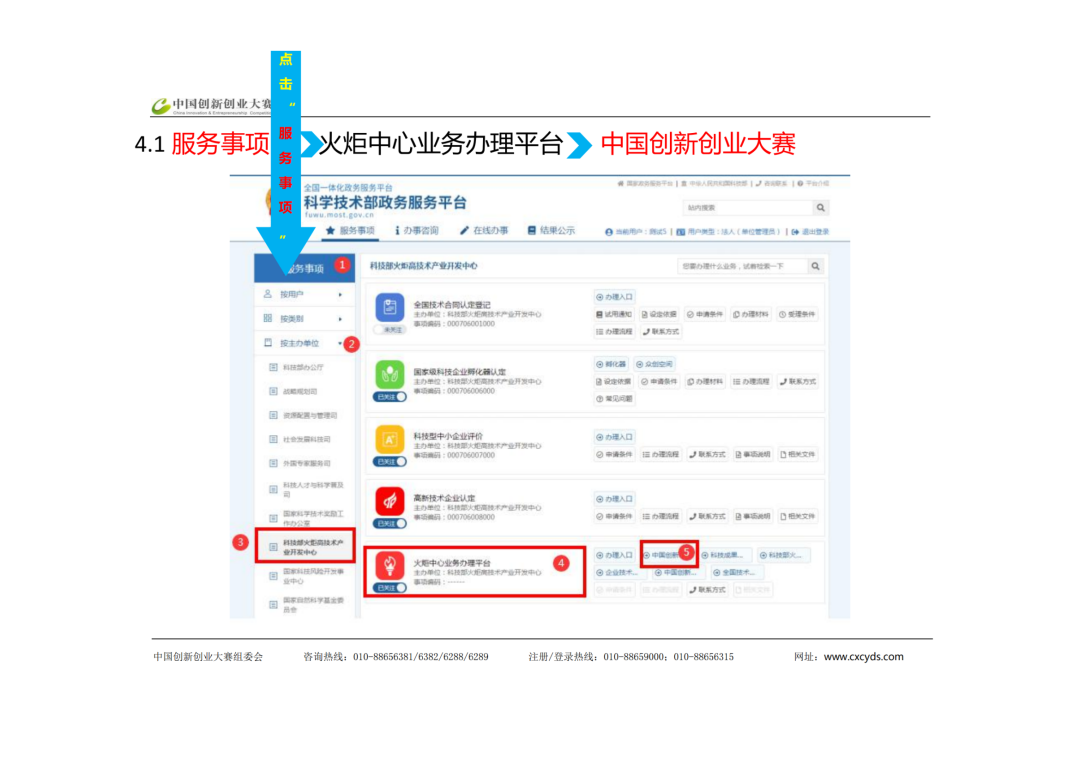Click the blue 全国技术合同认定登记 service icon
This screenshot has width=1080, height=764.
point(389,308)
